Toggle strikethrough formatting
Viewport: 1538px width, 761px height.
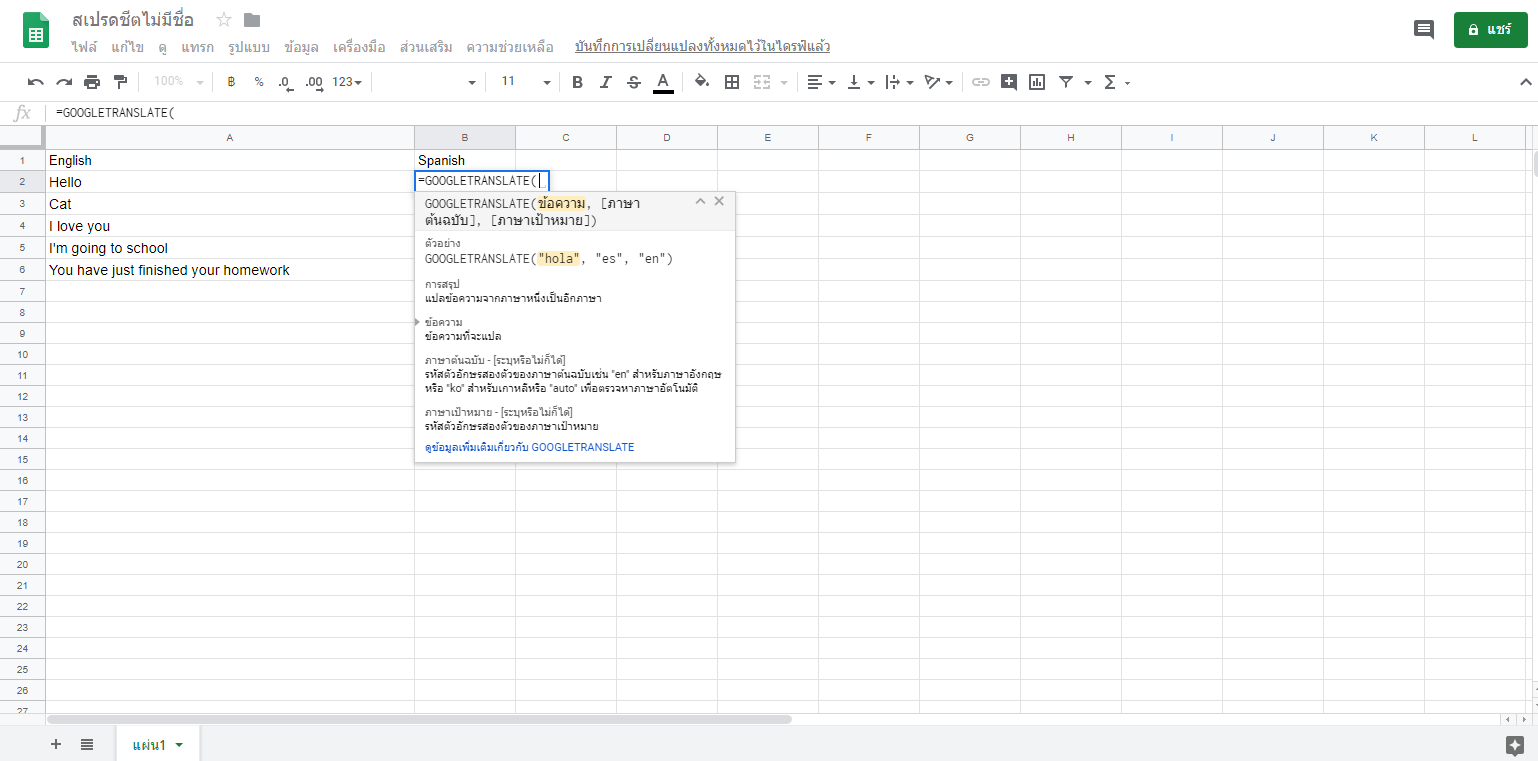pyautogui.click(x=633, y=82)
